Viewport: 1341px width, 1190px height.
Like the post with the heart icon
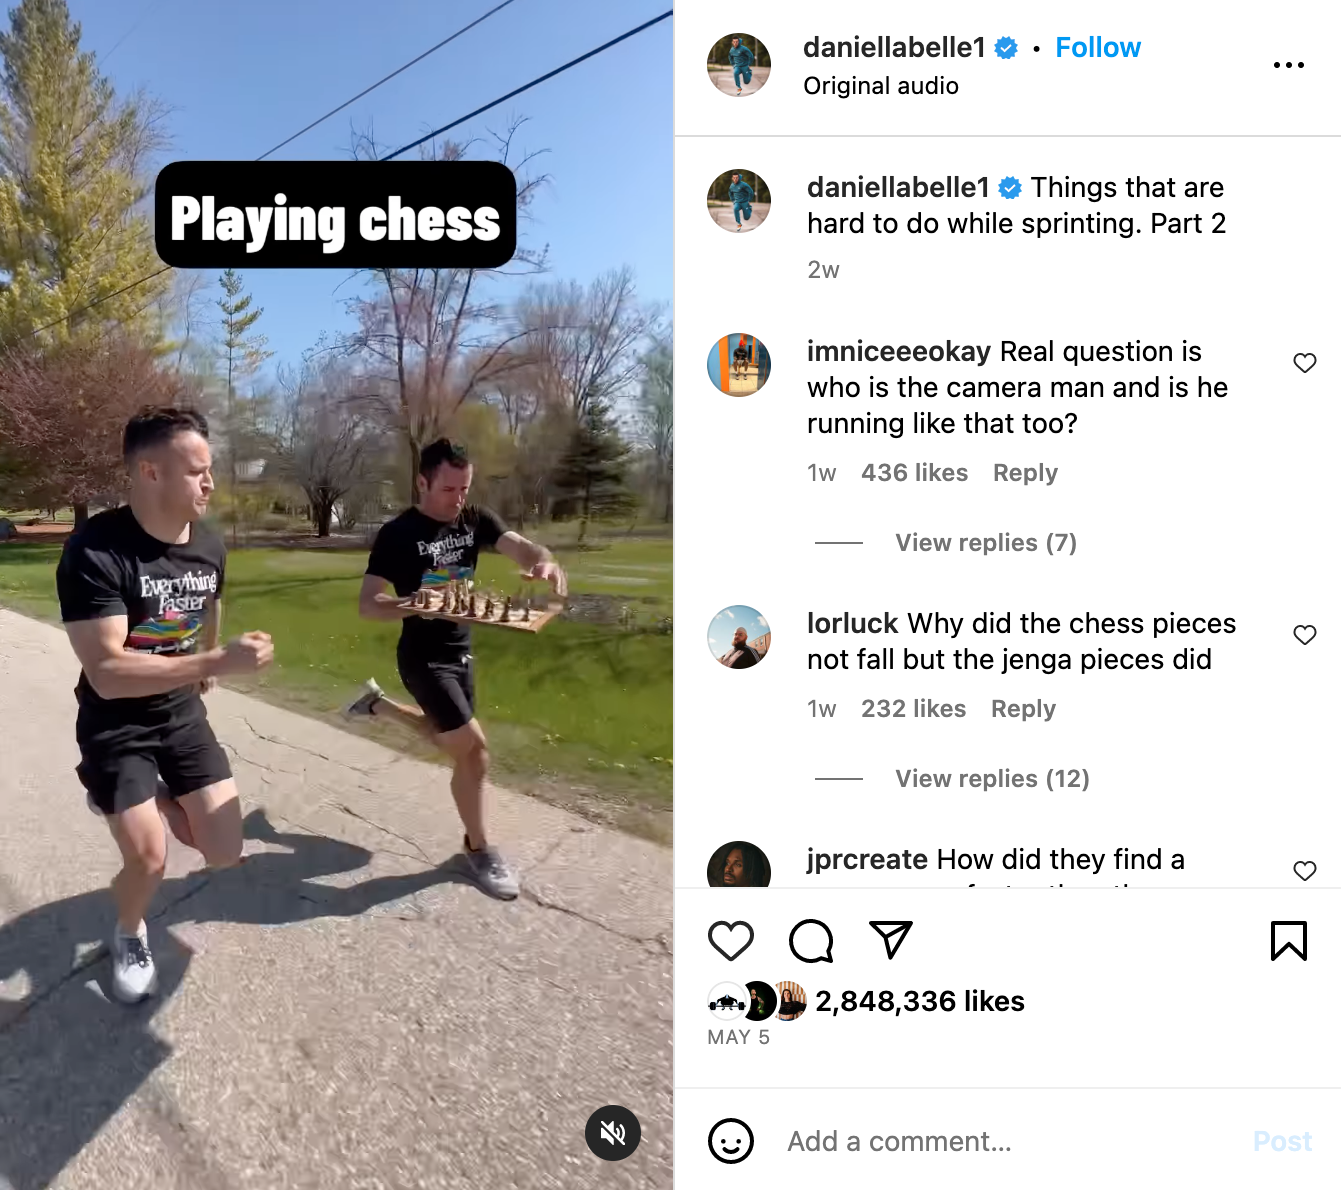click(731, 941)
